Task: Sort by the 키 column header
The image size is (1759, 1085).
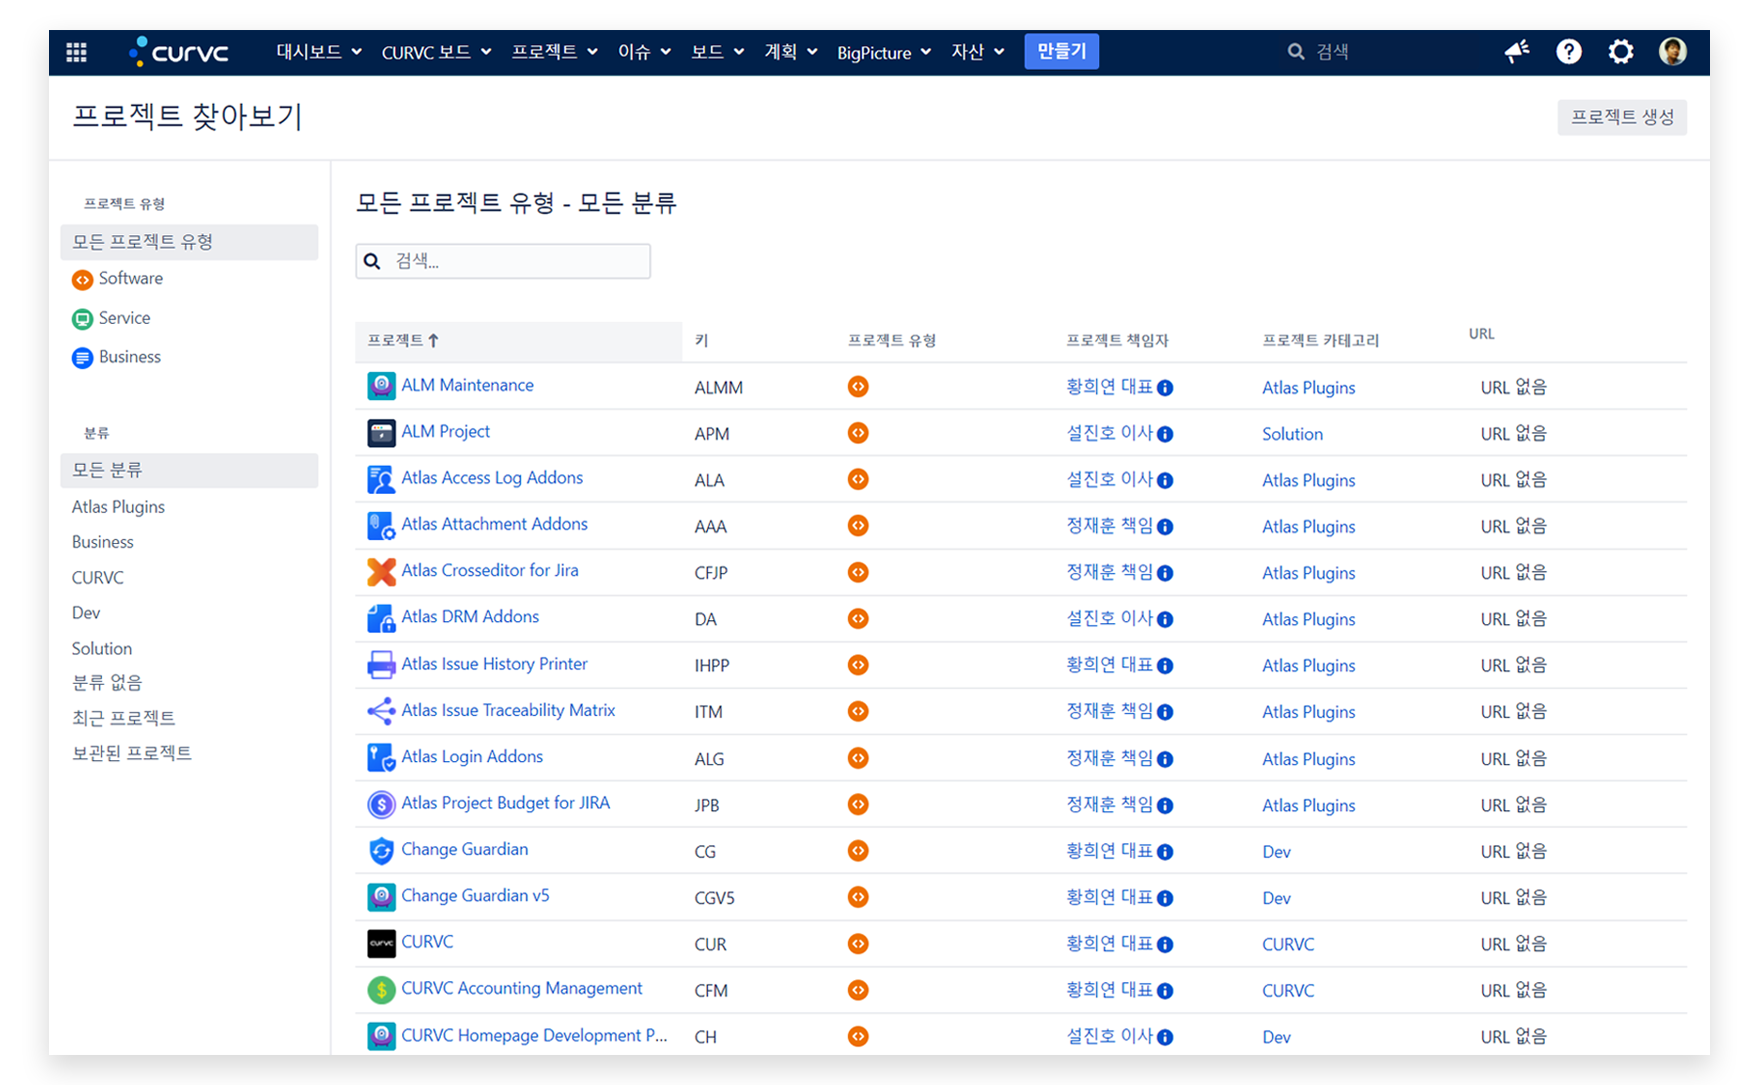Action: coord(701,341)
